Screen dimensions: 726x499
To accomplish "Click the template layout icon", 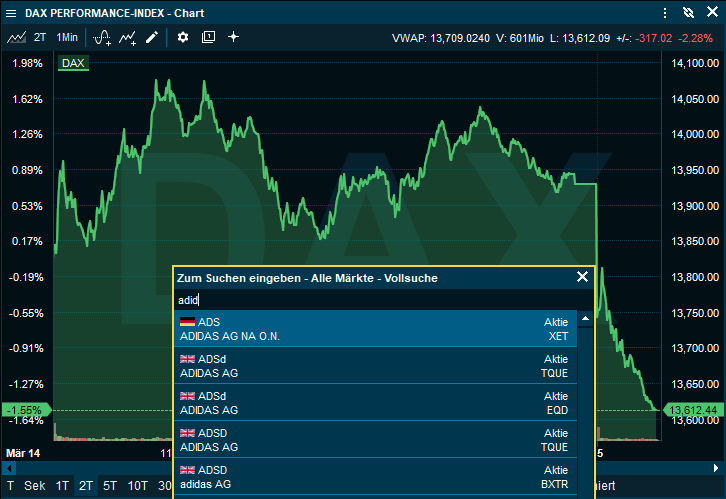I will [x=208, y=37].
